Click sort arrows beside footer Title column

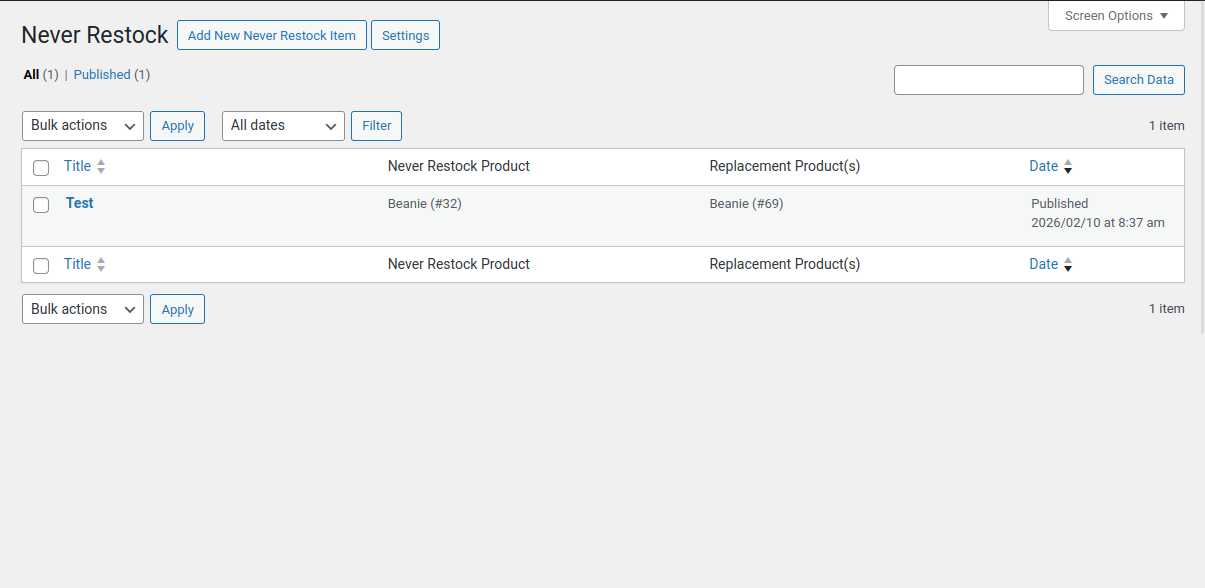(x=101, y=265)
